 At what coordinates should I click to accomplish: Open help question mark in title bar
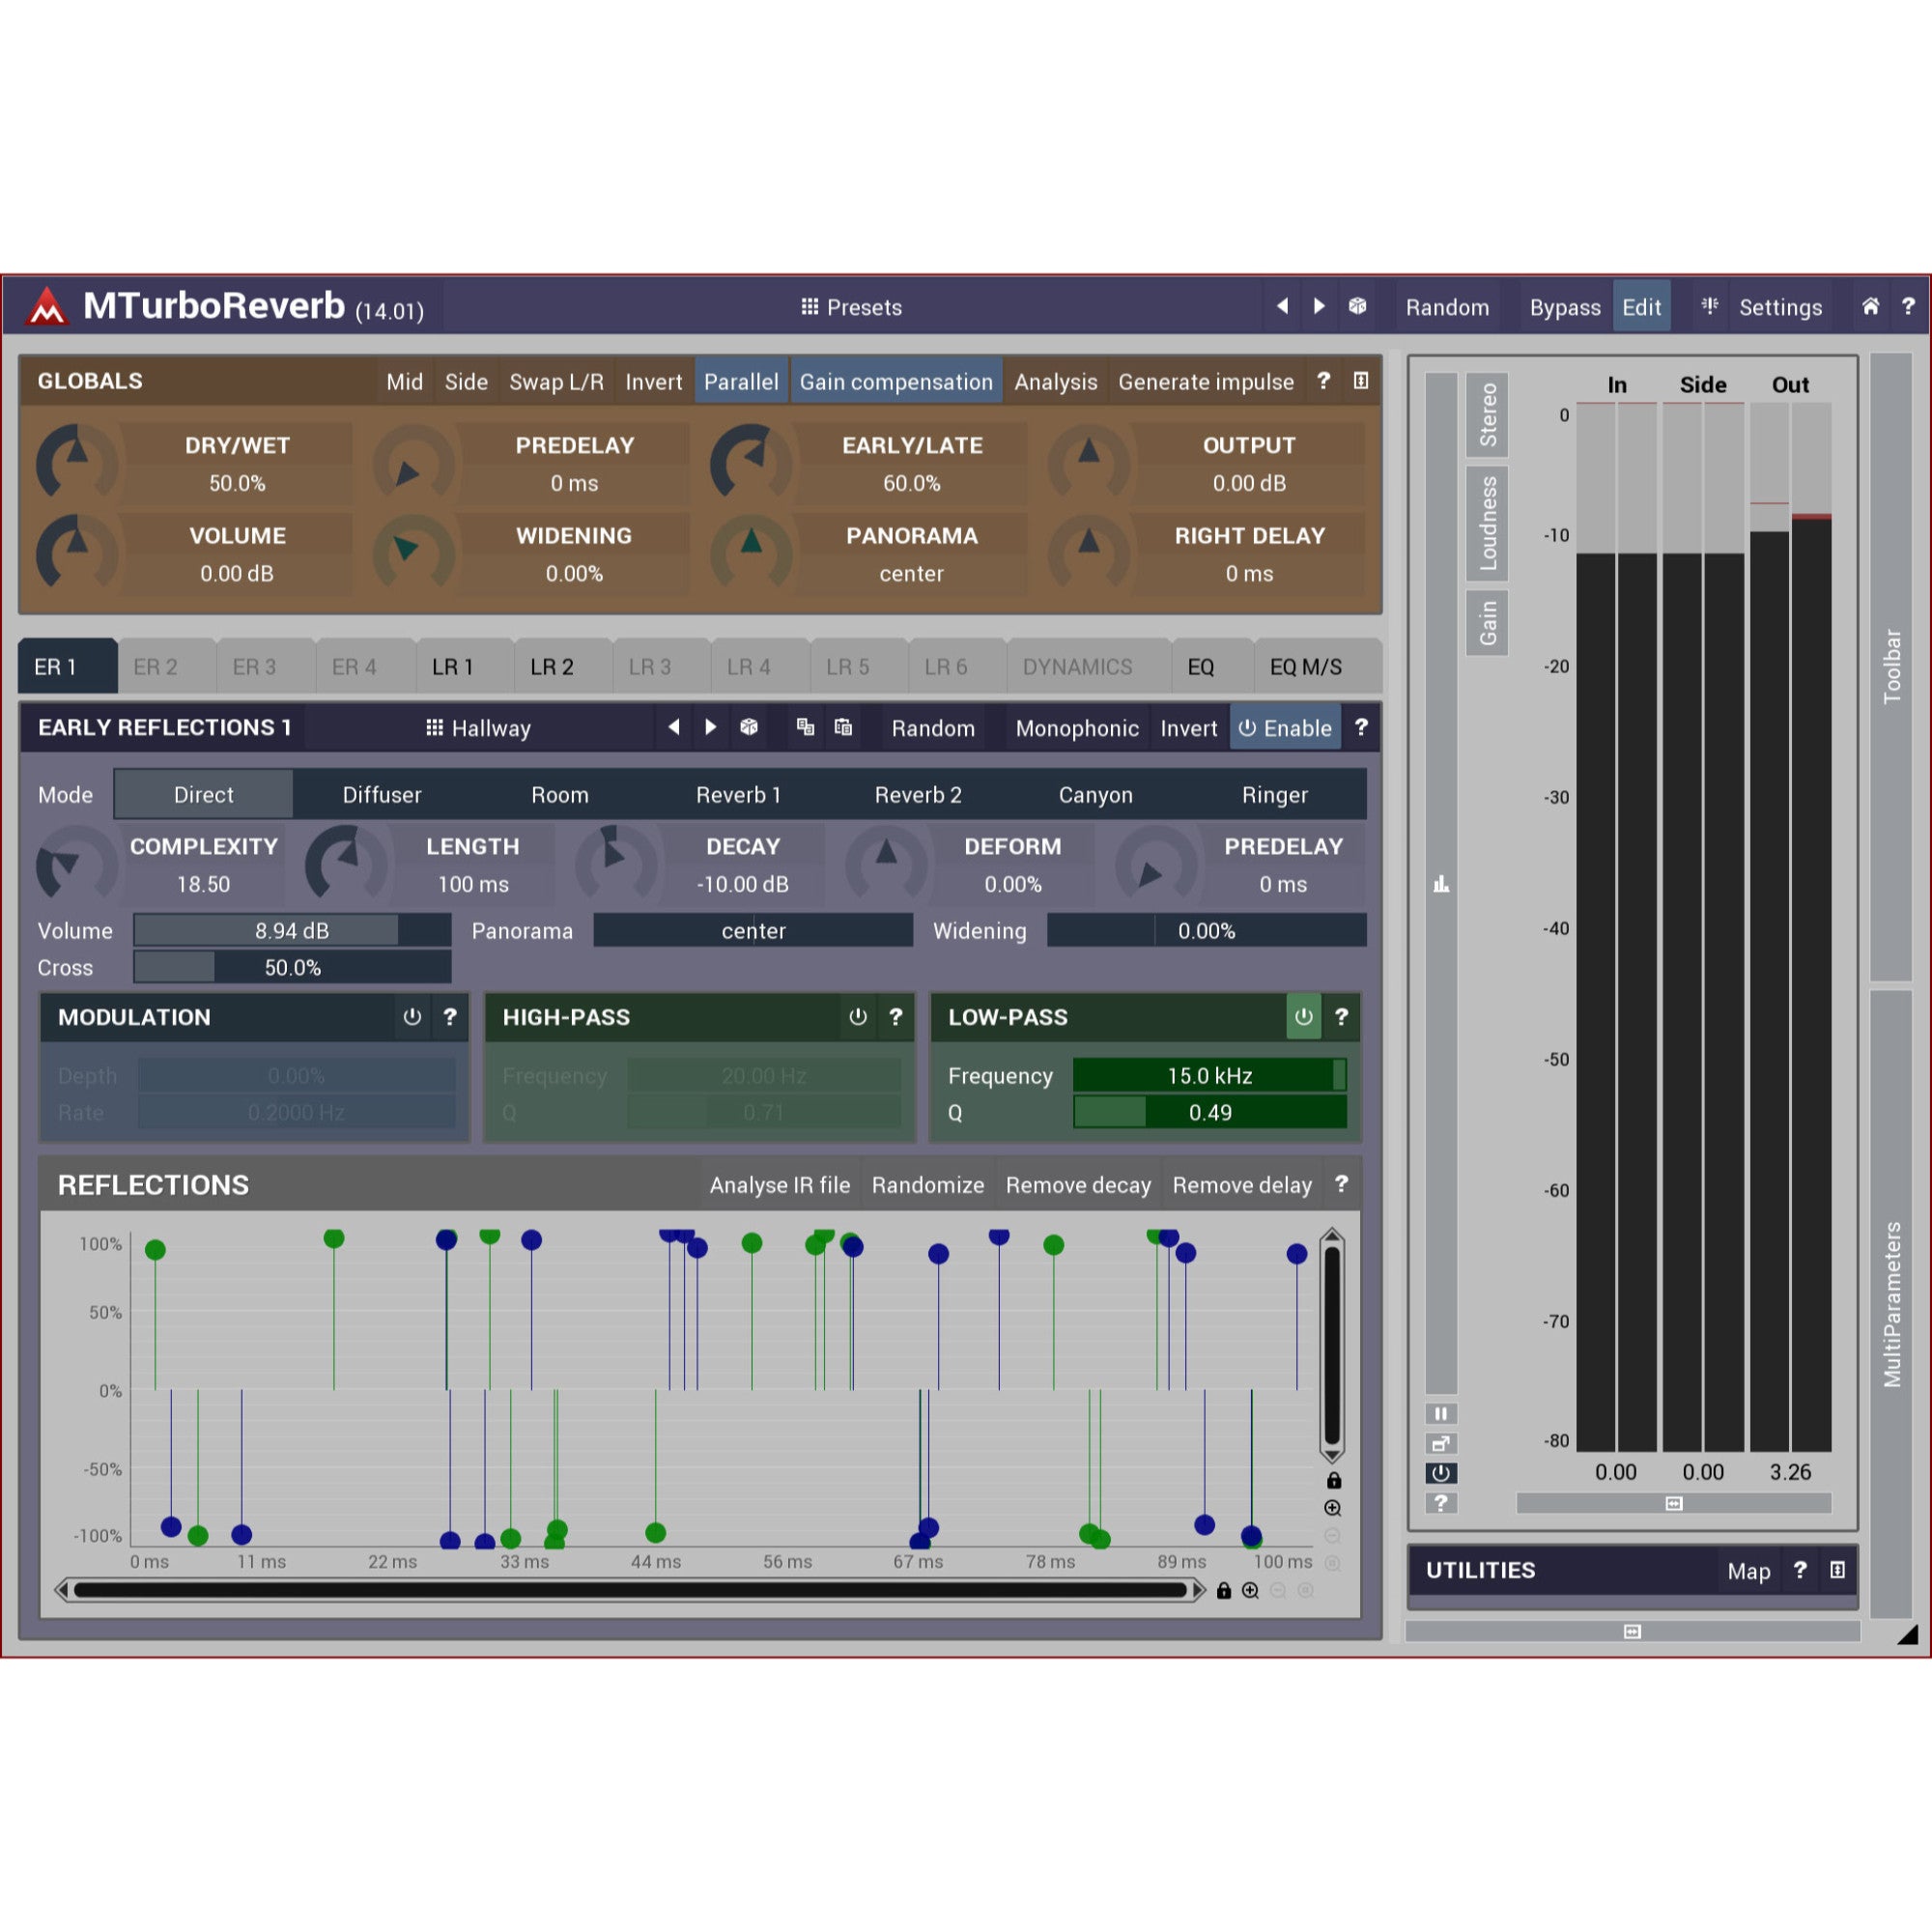point(1908,306)
